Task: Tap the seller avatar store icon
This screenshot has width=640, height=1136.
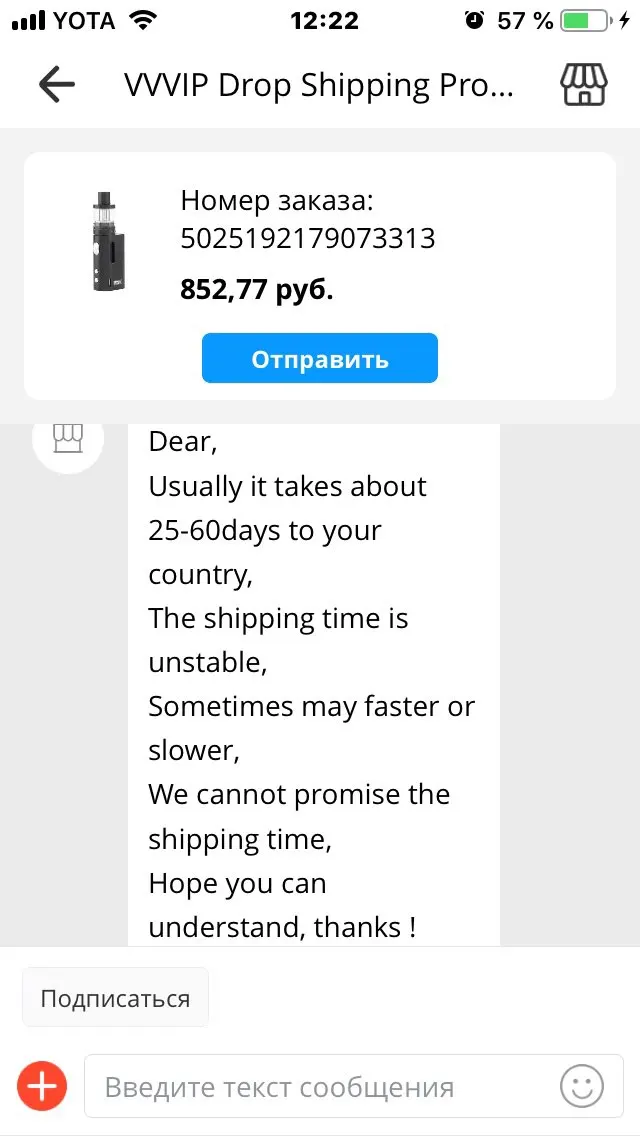Action: pyautogui.click(x=68, y=437)
